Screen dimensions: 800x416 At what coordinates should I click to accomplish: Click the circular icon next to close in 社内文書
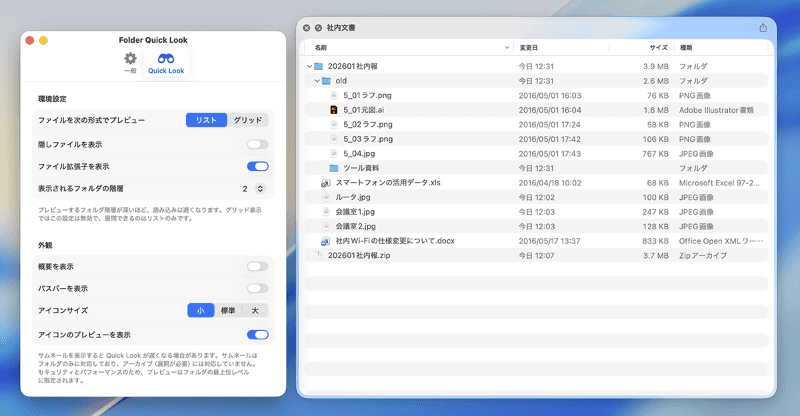(x=318, y=28)
